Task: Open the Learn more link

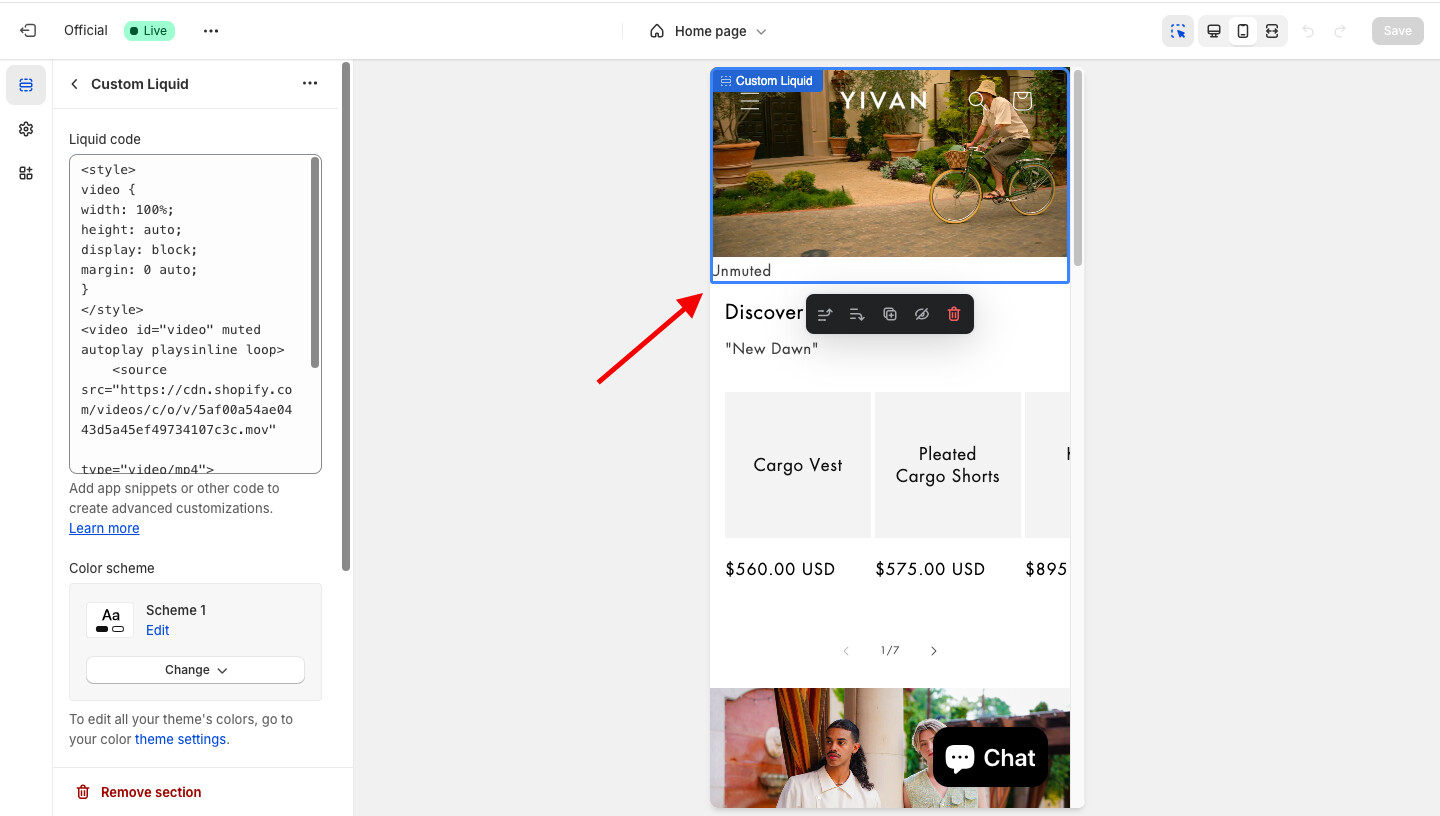Action: [104, 528]
